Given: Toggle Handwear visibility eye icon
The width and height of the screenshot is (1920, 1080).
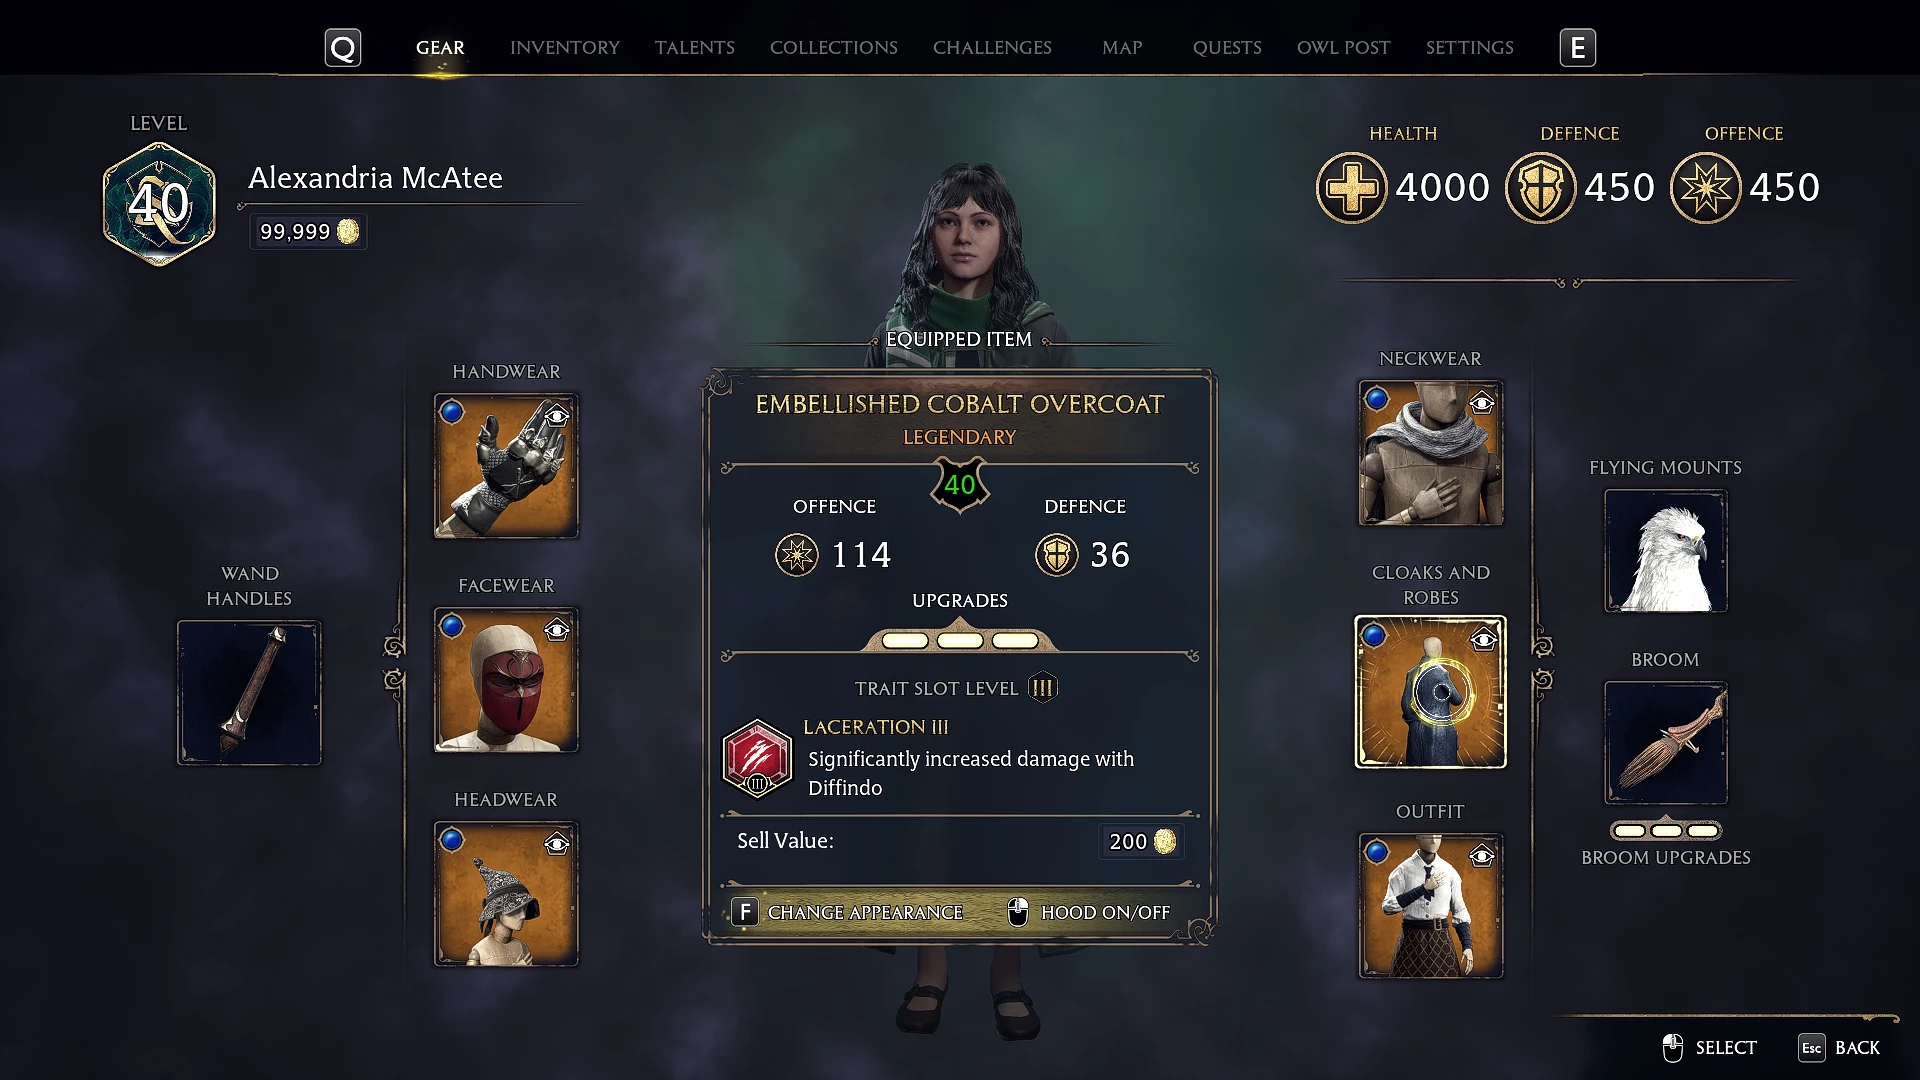Looking at the screenshot, I should (x=557, y=415).
